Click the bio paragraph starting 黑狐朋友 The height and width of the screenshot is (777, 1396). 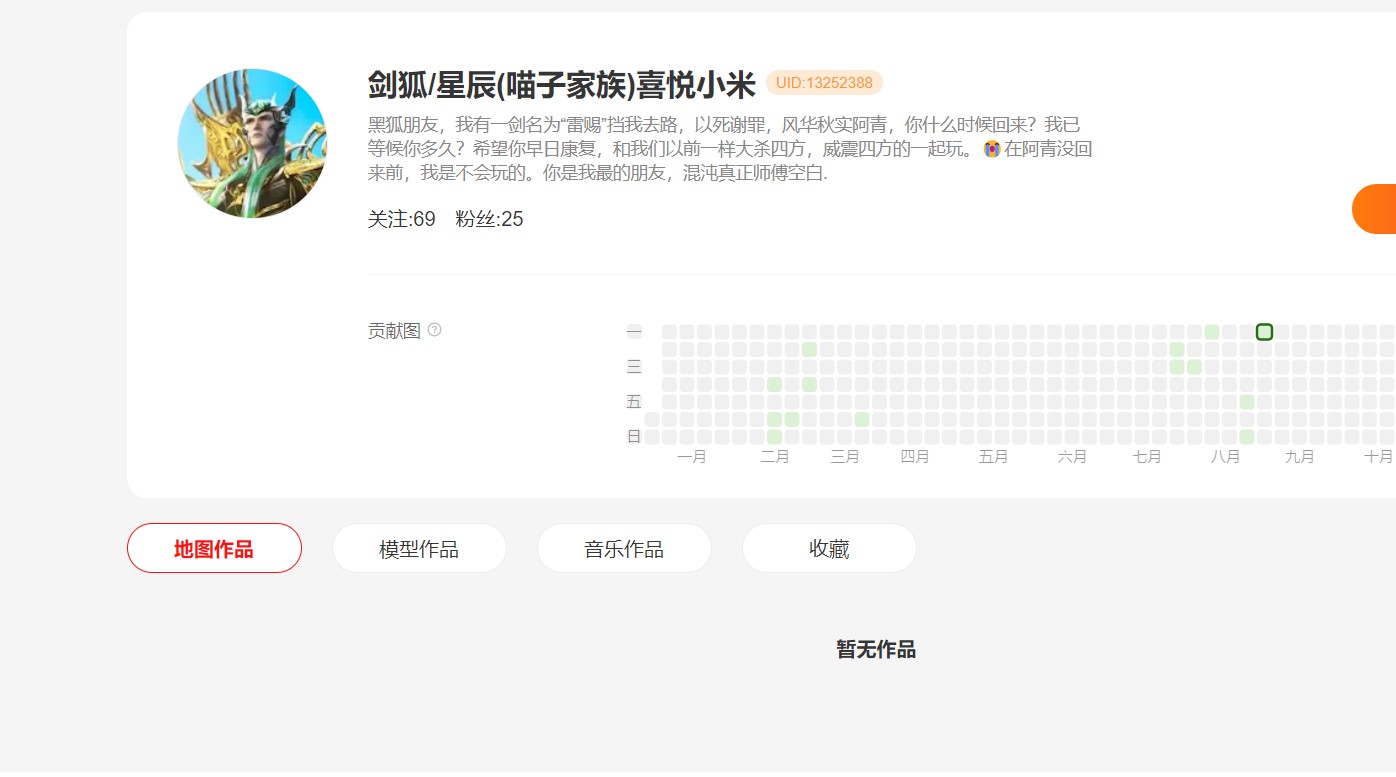[730, 149]
